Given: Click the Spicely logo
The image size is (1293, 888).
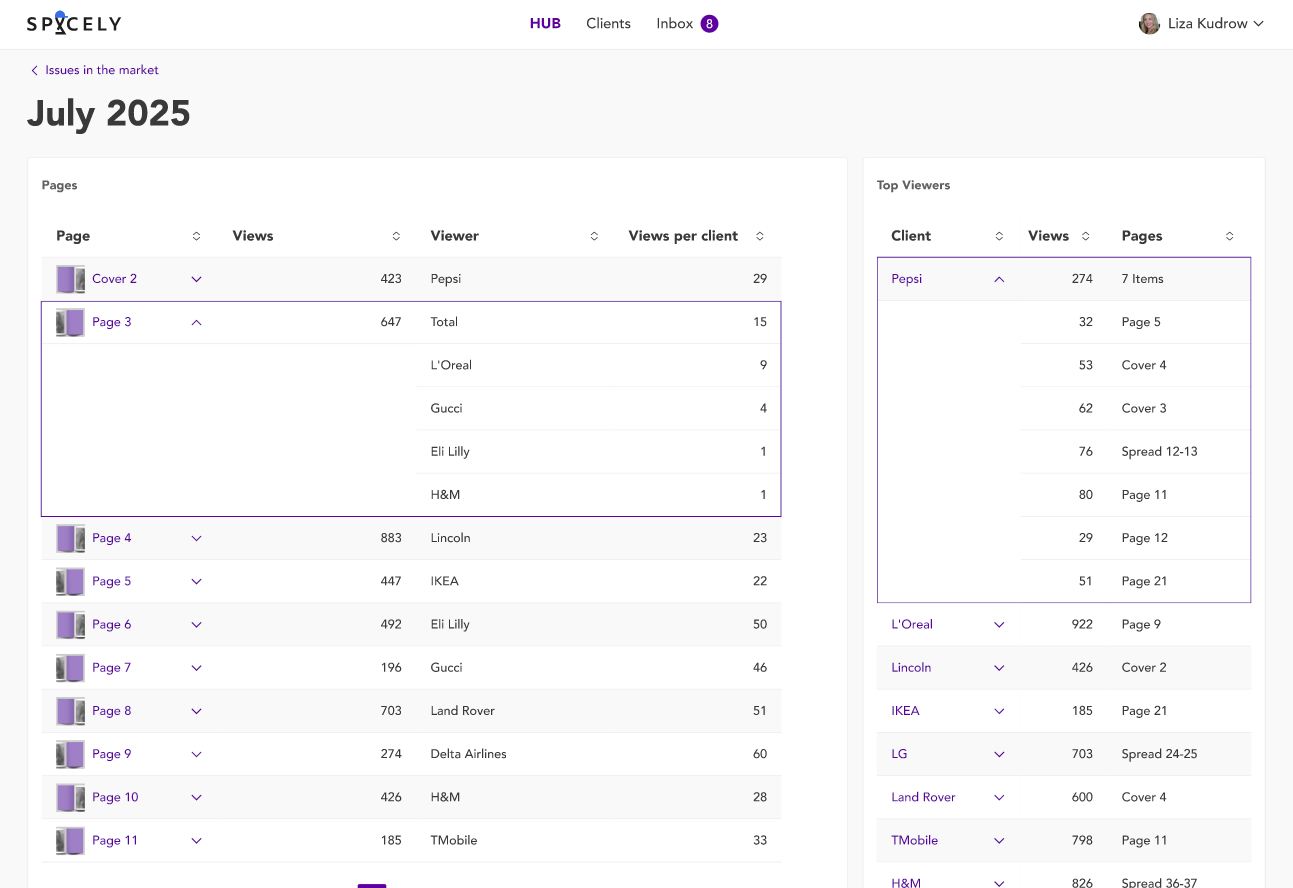Looking at the screenshot, I should coord(74,23).
